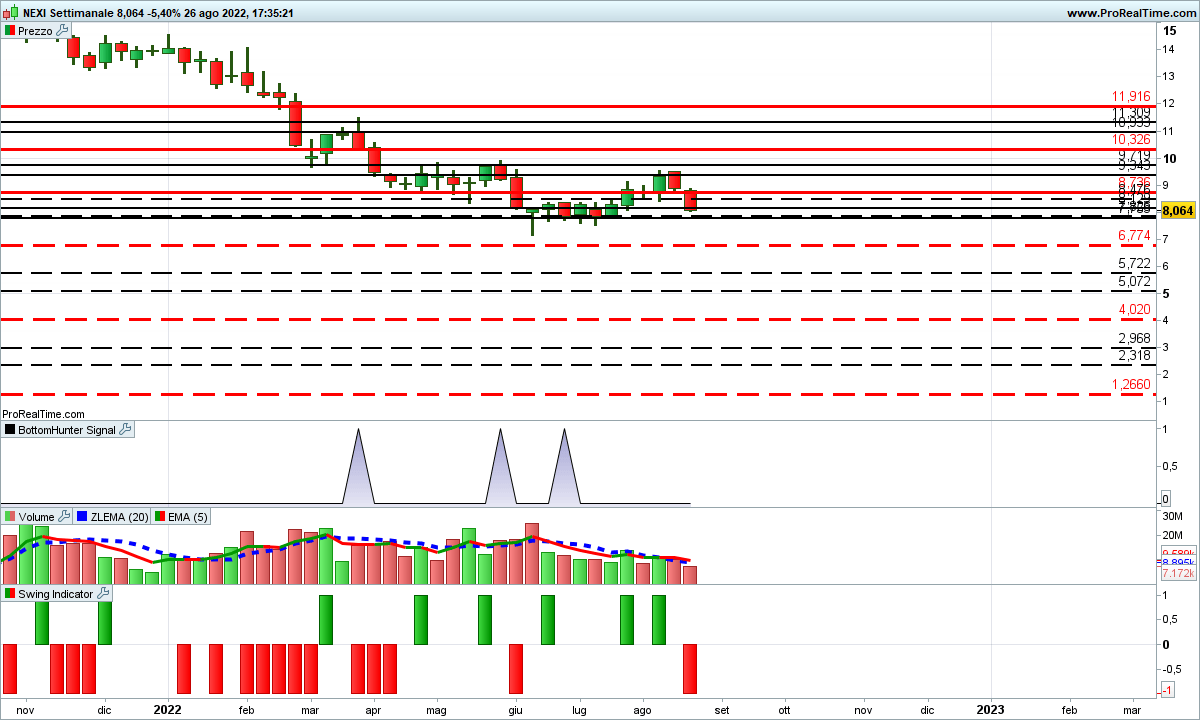The height and width of the screenshot is (720, 1200).
Task: Click the 2023 label on time axis
Action: [990, 709]
